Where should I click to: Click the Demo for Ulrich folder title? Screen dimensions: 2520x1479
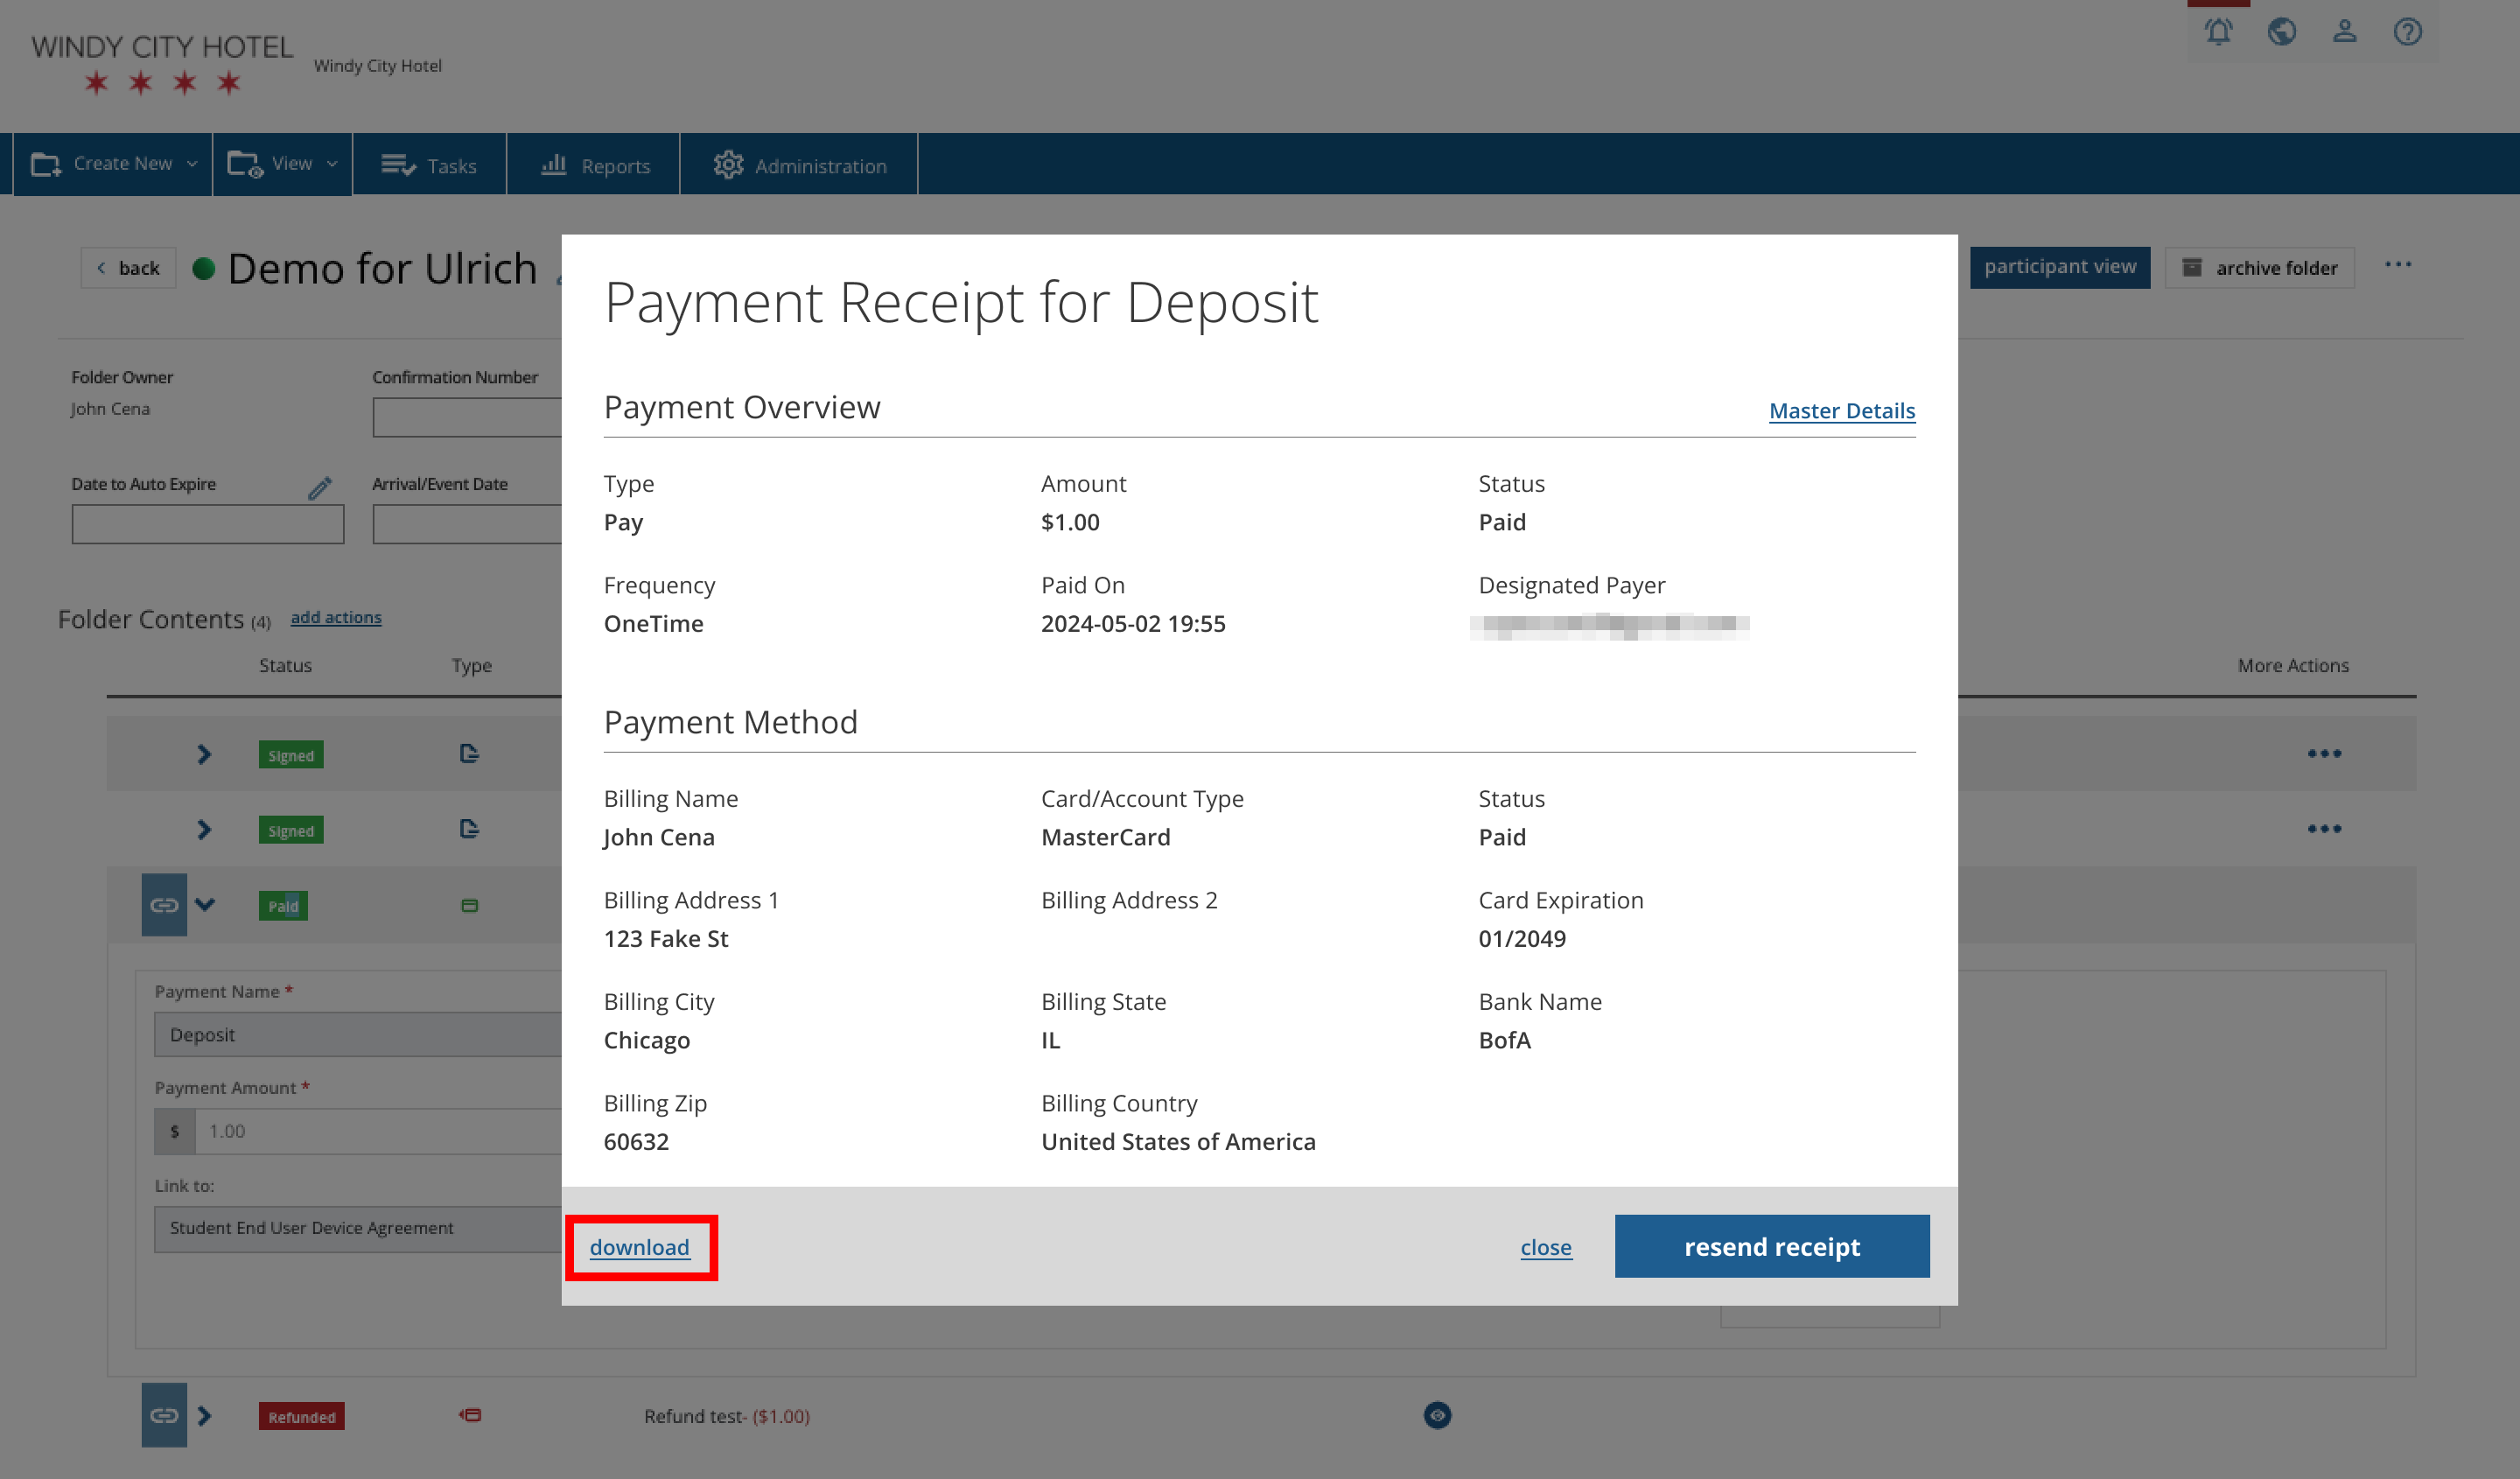tap(382, 268)
